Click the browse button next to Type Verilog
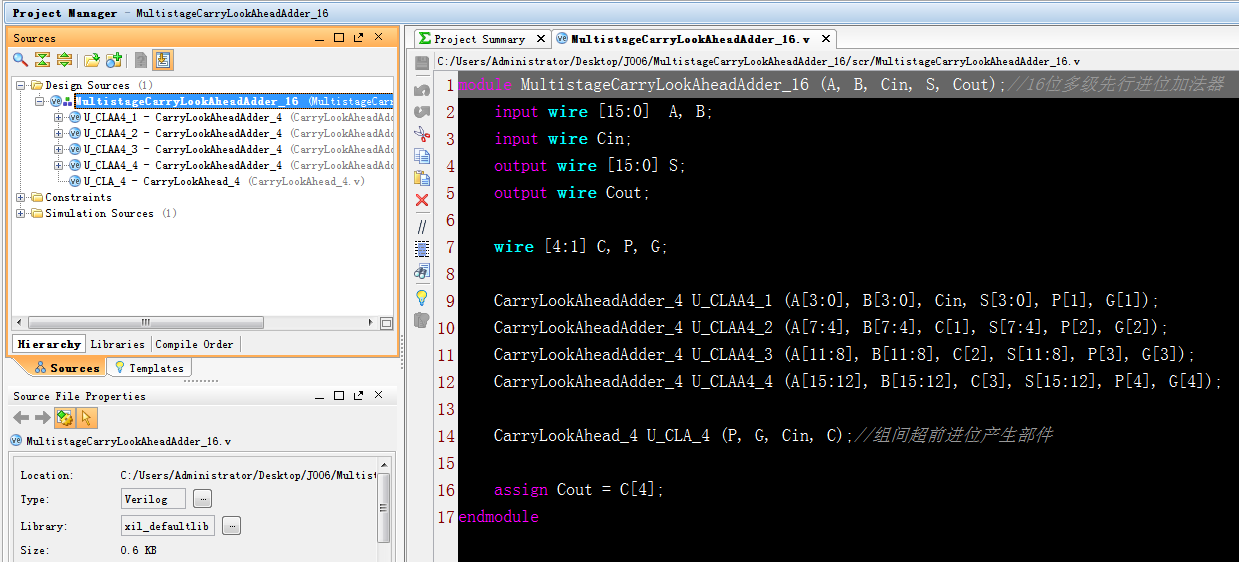The image size is (1239, 562). click(x=202, y=499)
